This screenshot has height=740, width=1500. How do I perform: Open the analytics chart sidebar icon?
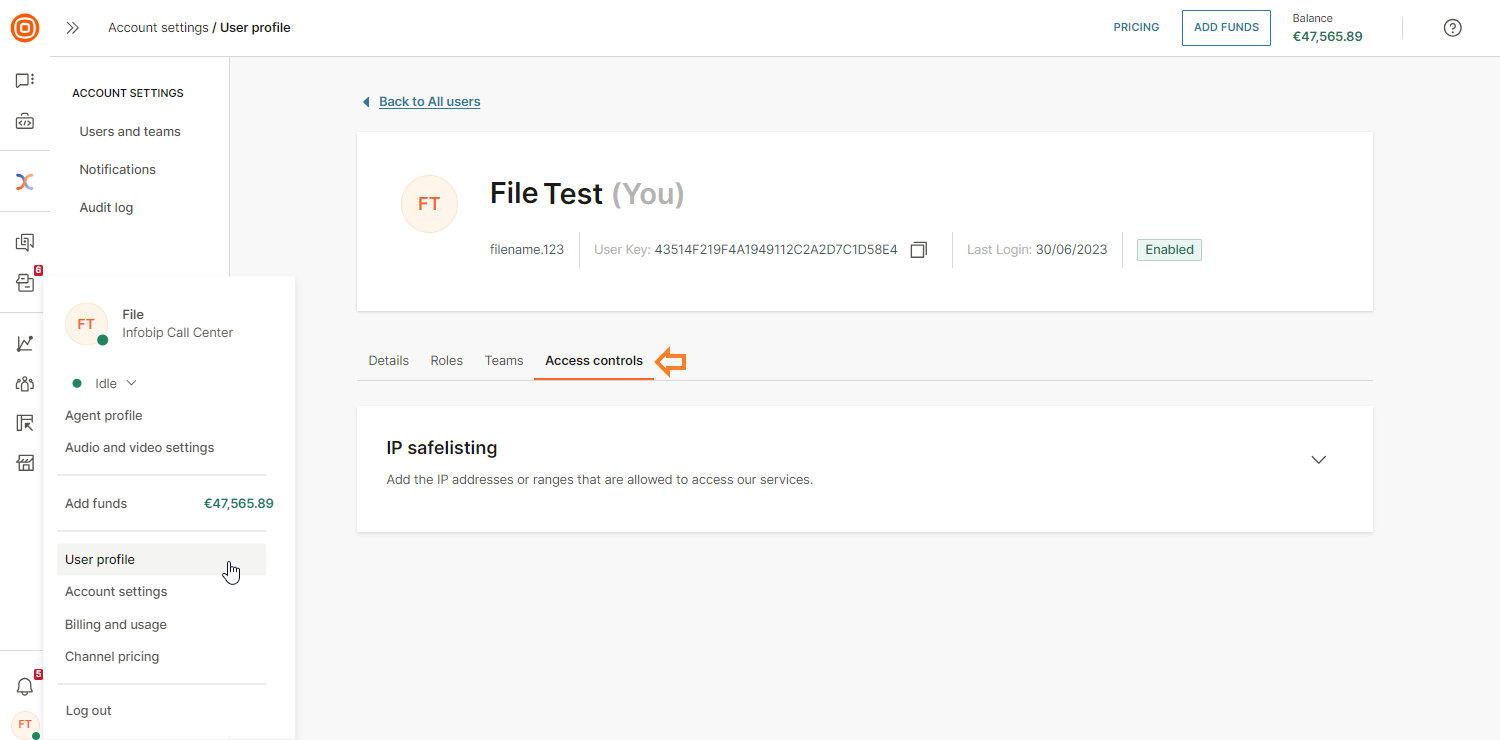pyautogui.click(x=25, y=344)
